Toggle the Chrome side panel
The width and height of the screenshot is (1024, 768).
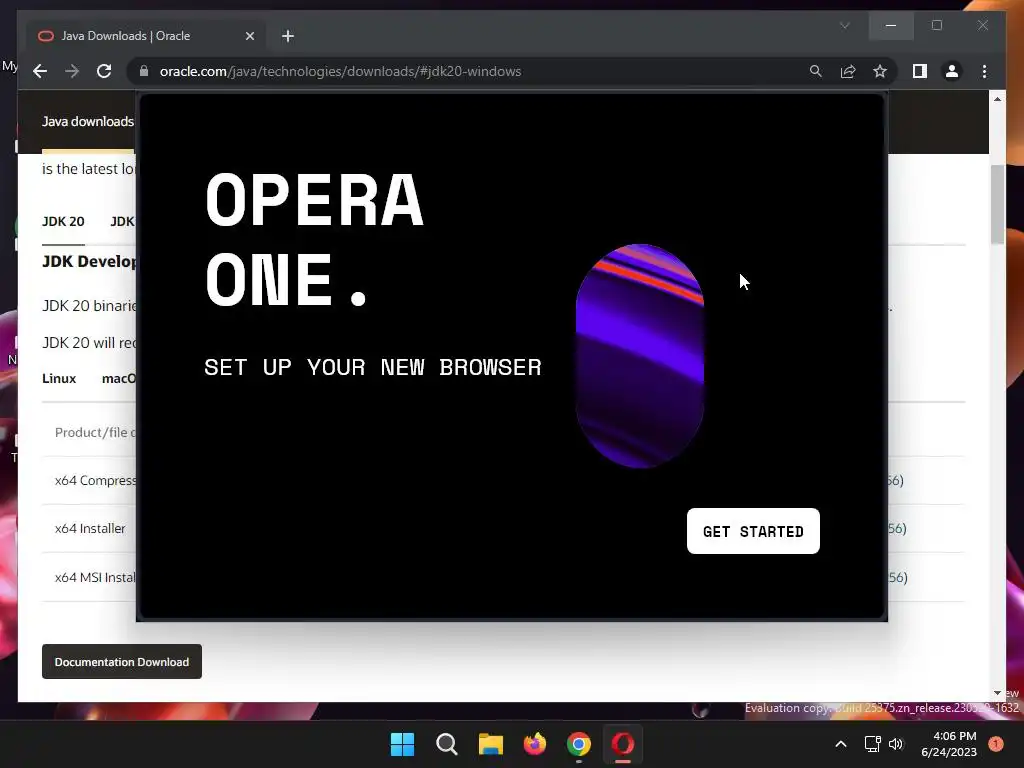pyautogui.click(x=920, y=71)
